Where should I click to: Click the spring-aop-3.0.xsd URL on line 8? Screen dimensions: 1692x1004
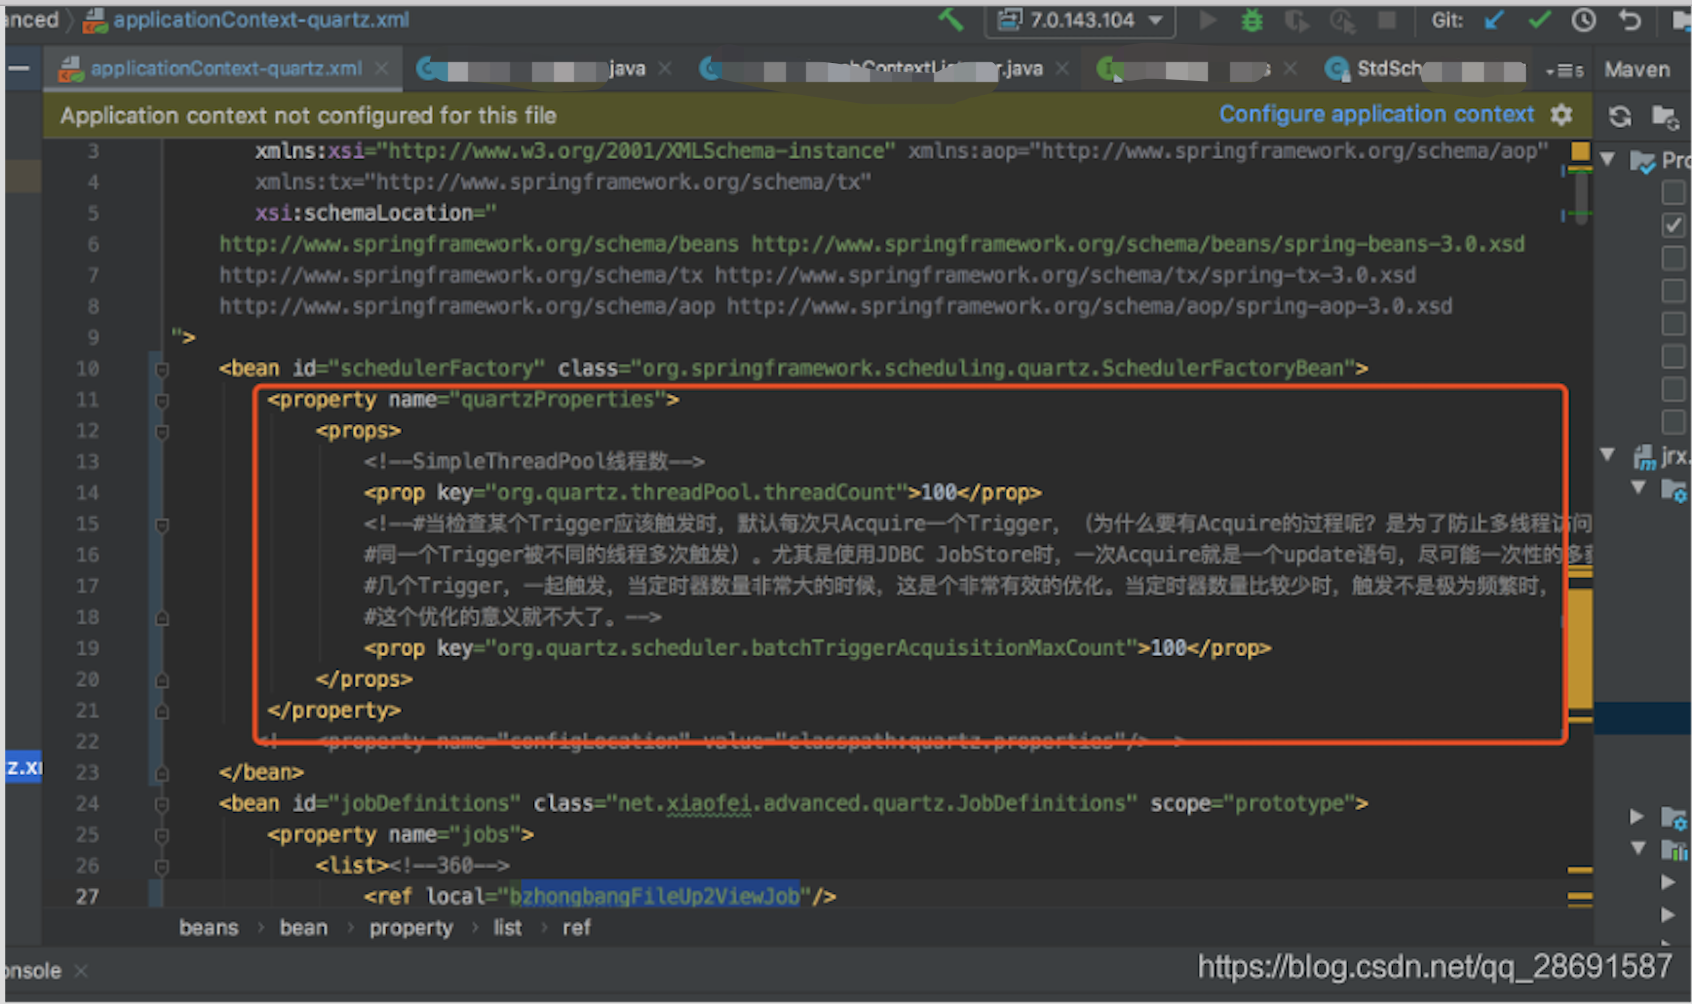click(1089, 306)
